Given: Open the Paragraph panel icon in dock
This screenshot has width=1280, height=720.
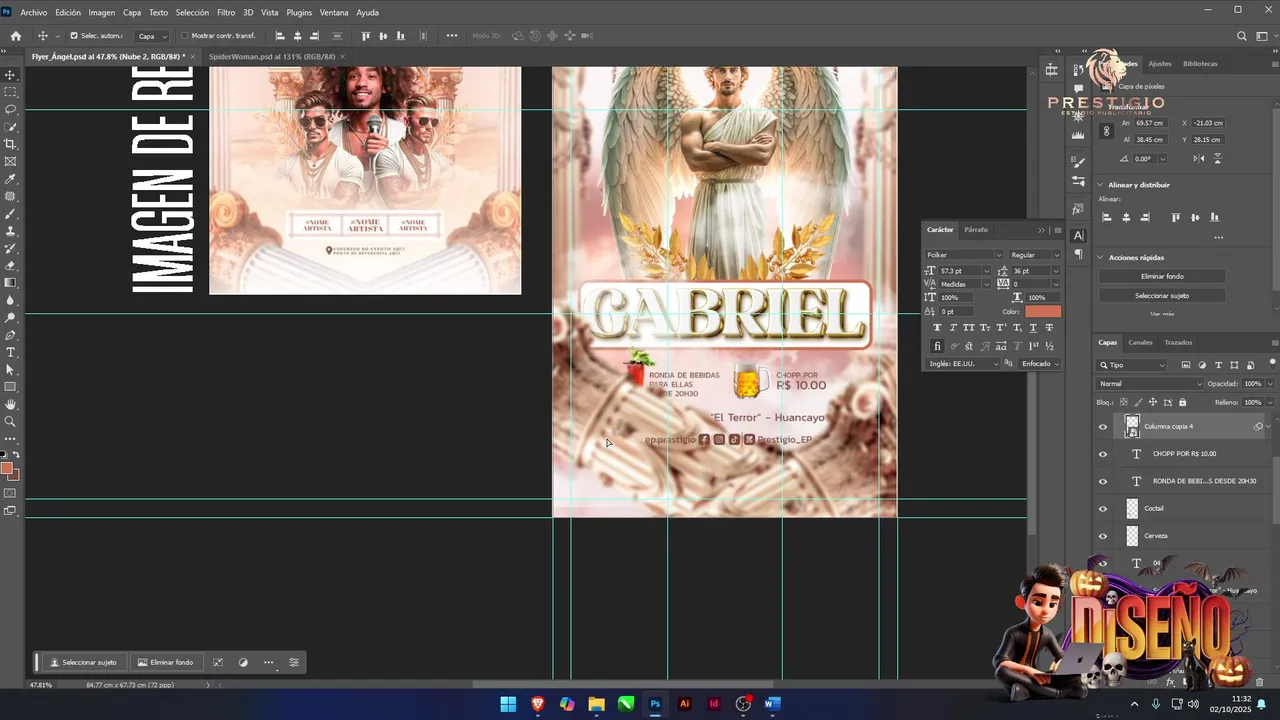Looking at the screenshot, I should click(x=1078, y=255).
